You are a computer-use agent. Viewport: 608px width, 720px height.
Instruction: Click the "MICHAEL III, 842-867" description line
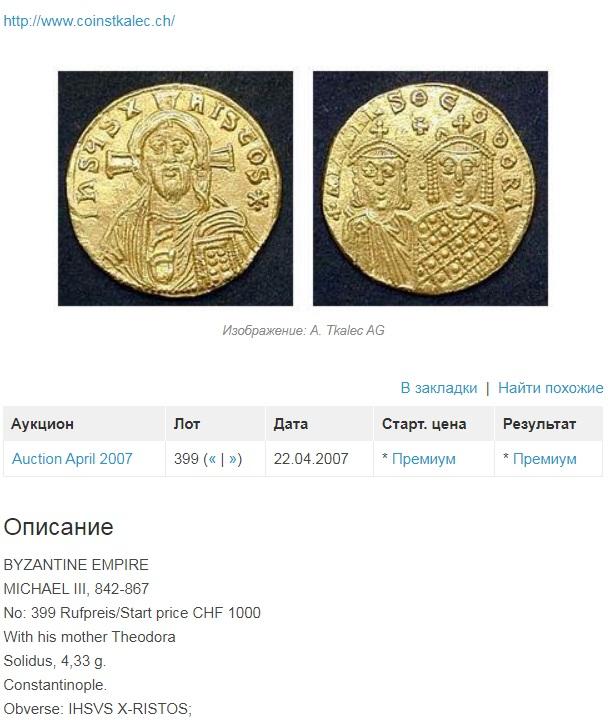tap(76, 589)
